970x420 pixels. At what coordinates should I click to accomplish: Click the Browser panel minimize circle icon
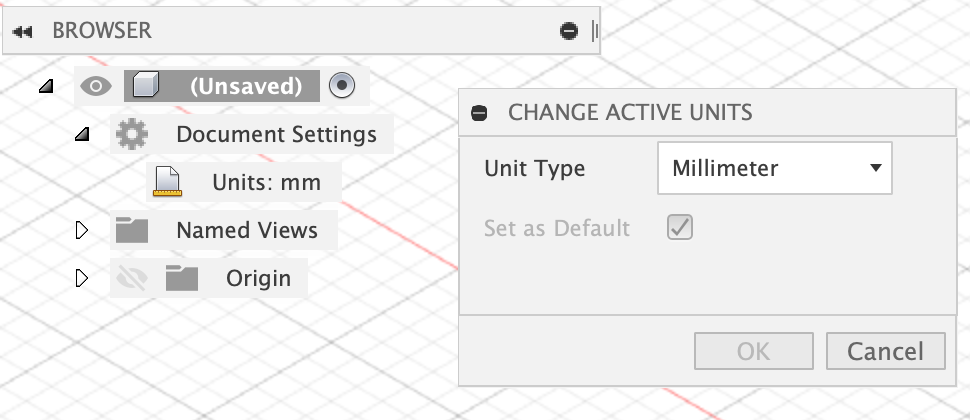coord(569,31)
